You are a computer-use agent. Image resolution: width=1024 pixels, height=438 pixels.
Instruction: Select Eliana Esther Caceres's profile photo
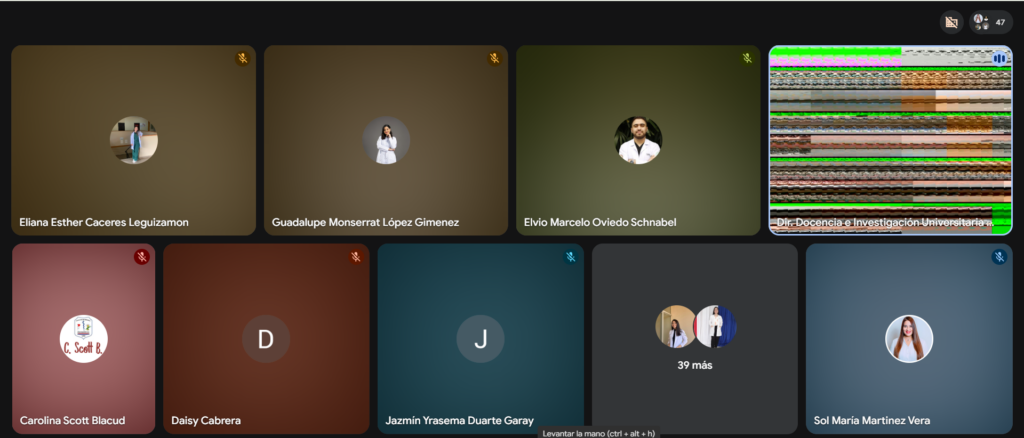(x=133, y=140)
